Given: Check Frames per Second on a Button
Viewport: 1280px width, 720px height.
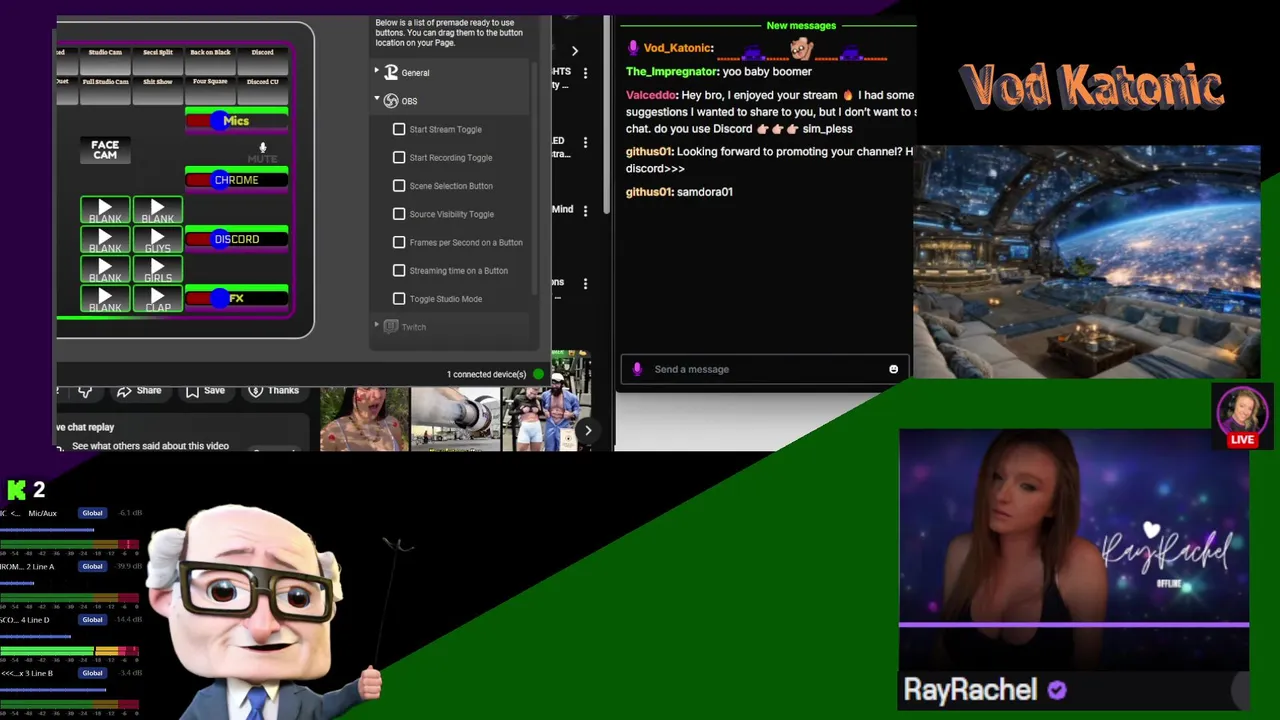Looking at the screenshot, I should pos(399,242).
